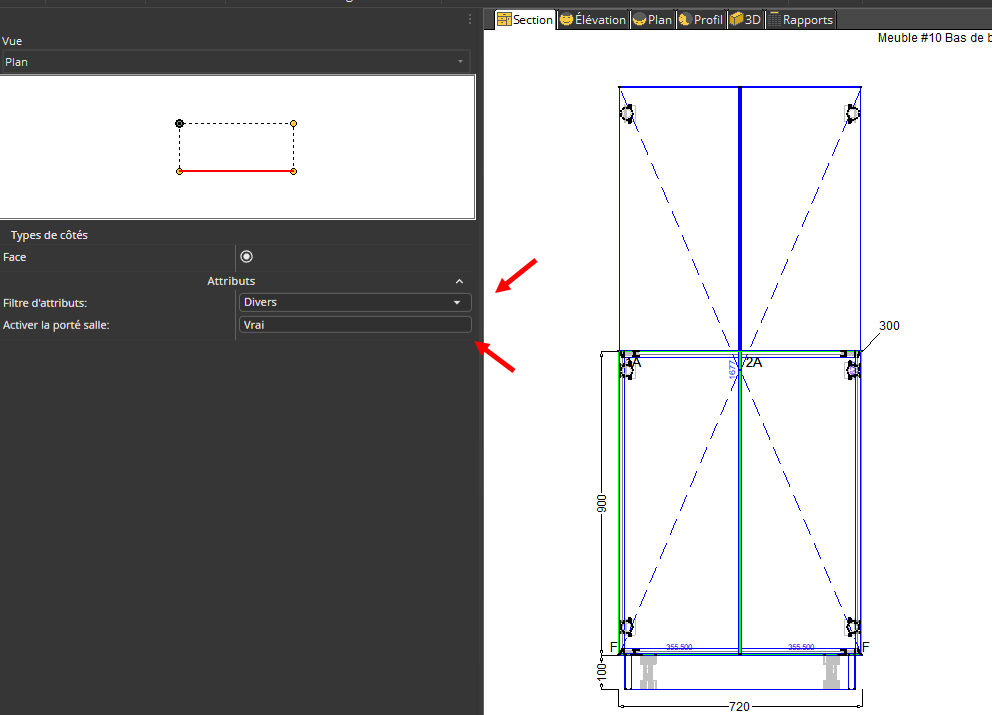Click the top-left hinge in the drawing
Image resolution: width=992 pixels, height=715 pixels.
point(627,114)
